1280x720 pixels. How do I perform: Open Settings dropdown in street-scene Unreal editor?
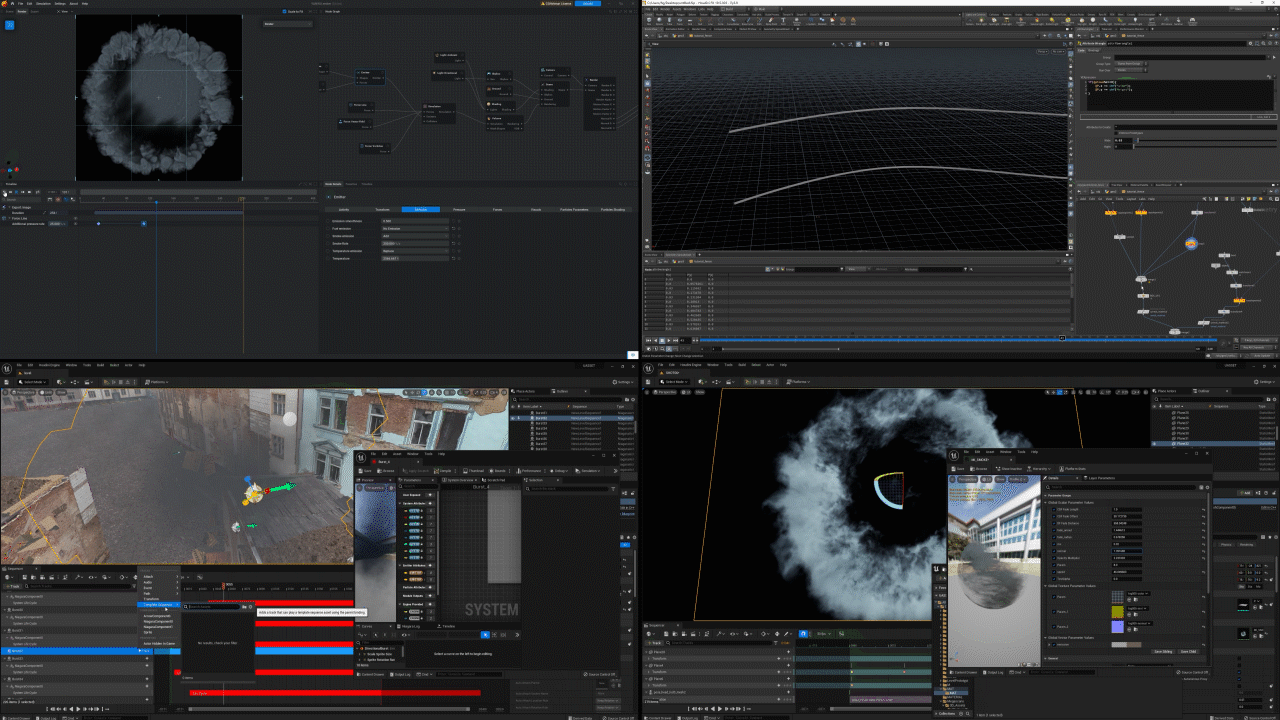(x=624, y=382)
